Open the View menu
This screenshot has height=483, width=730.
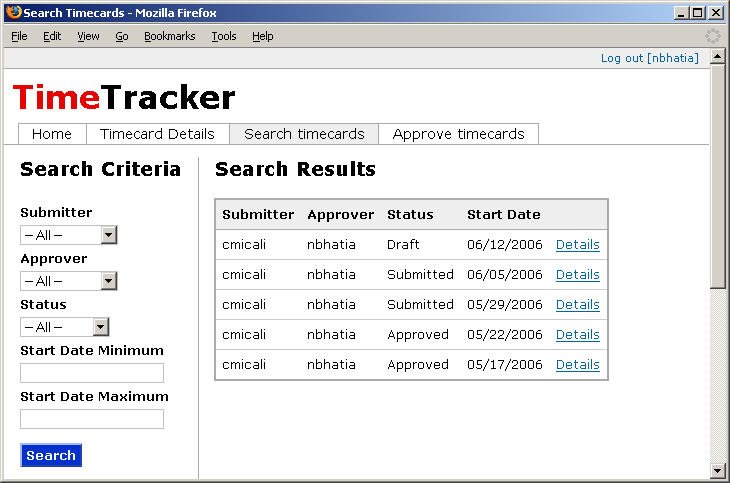pos(88,36)
